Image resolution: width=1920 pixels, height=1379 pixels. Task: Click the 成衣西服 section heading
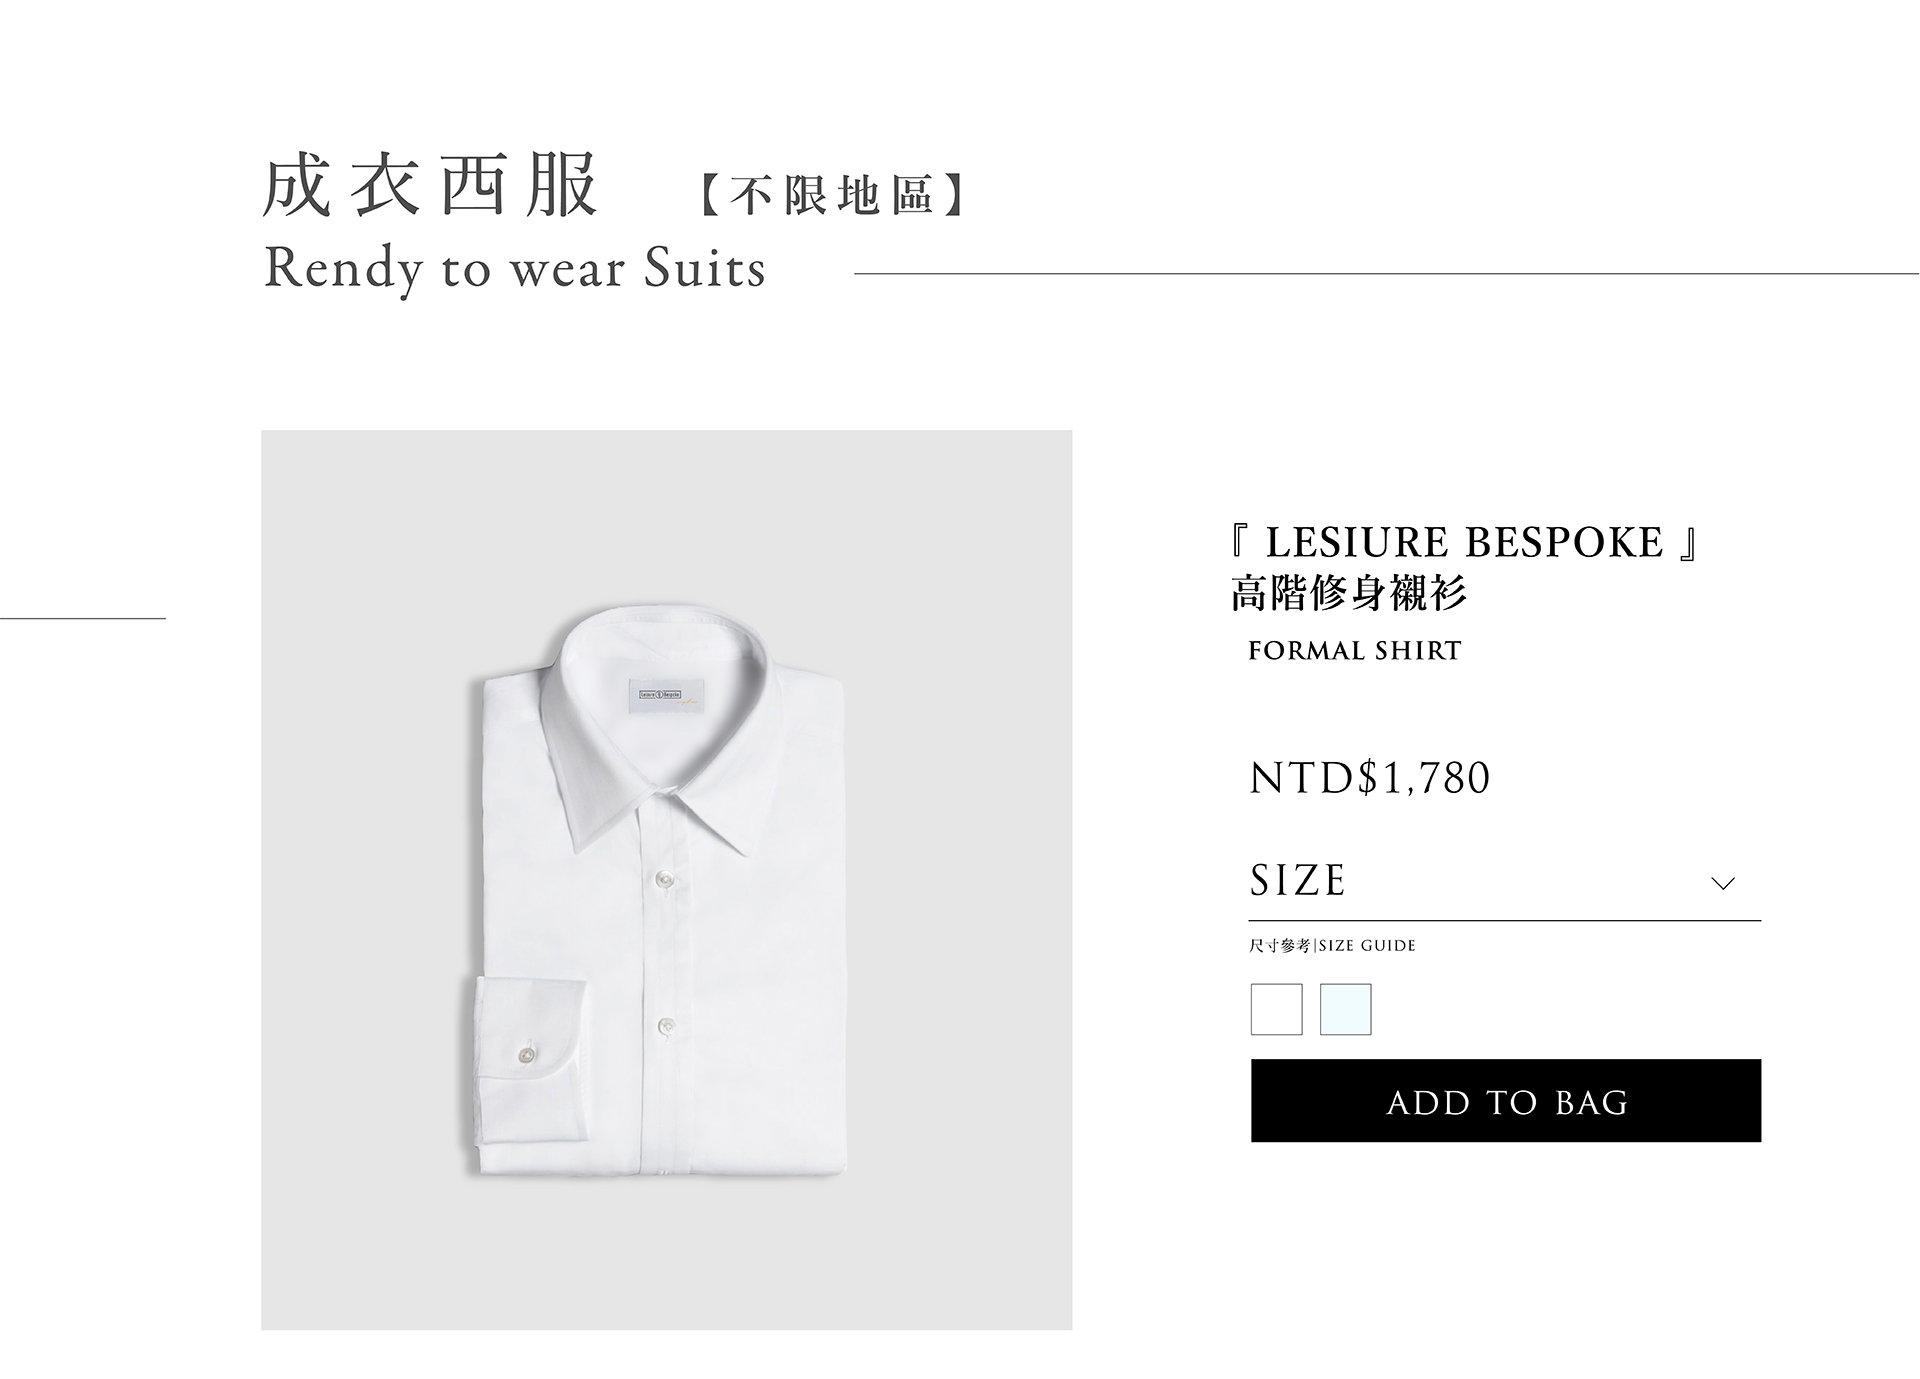pos(430,186)
